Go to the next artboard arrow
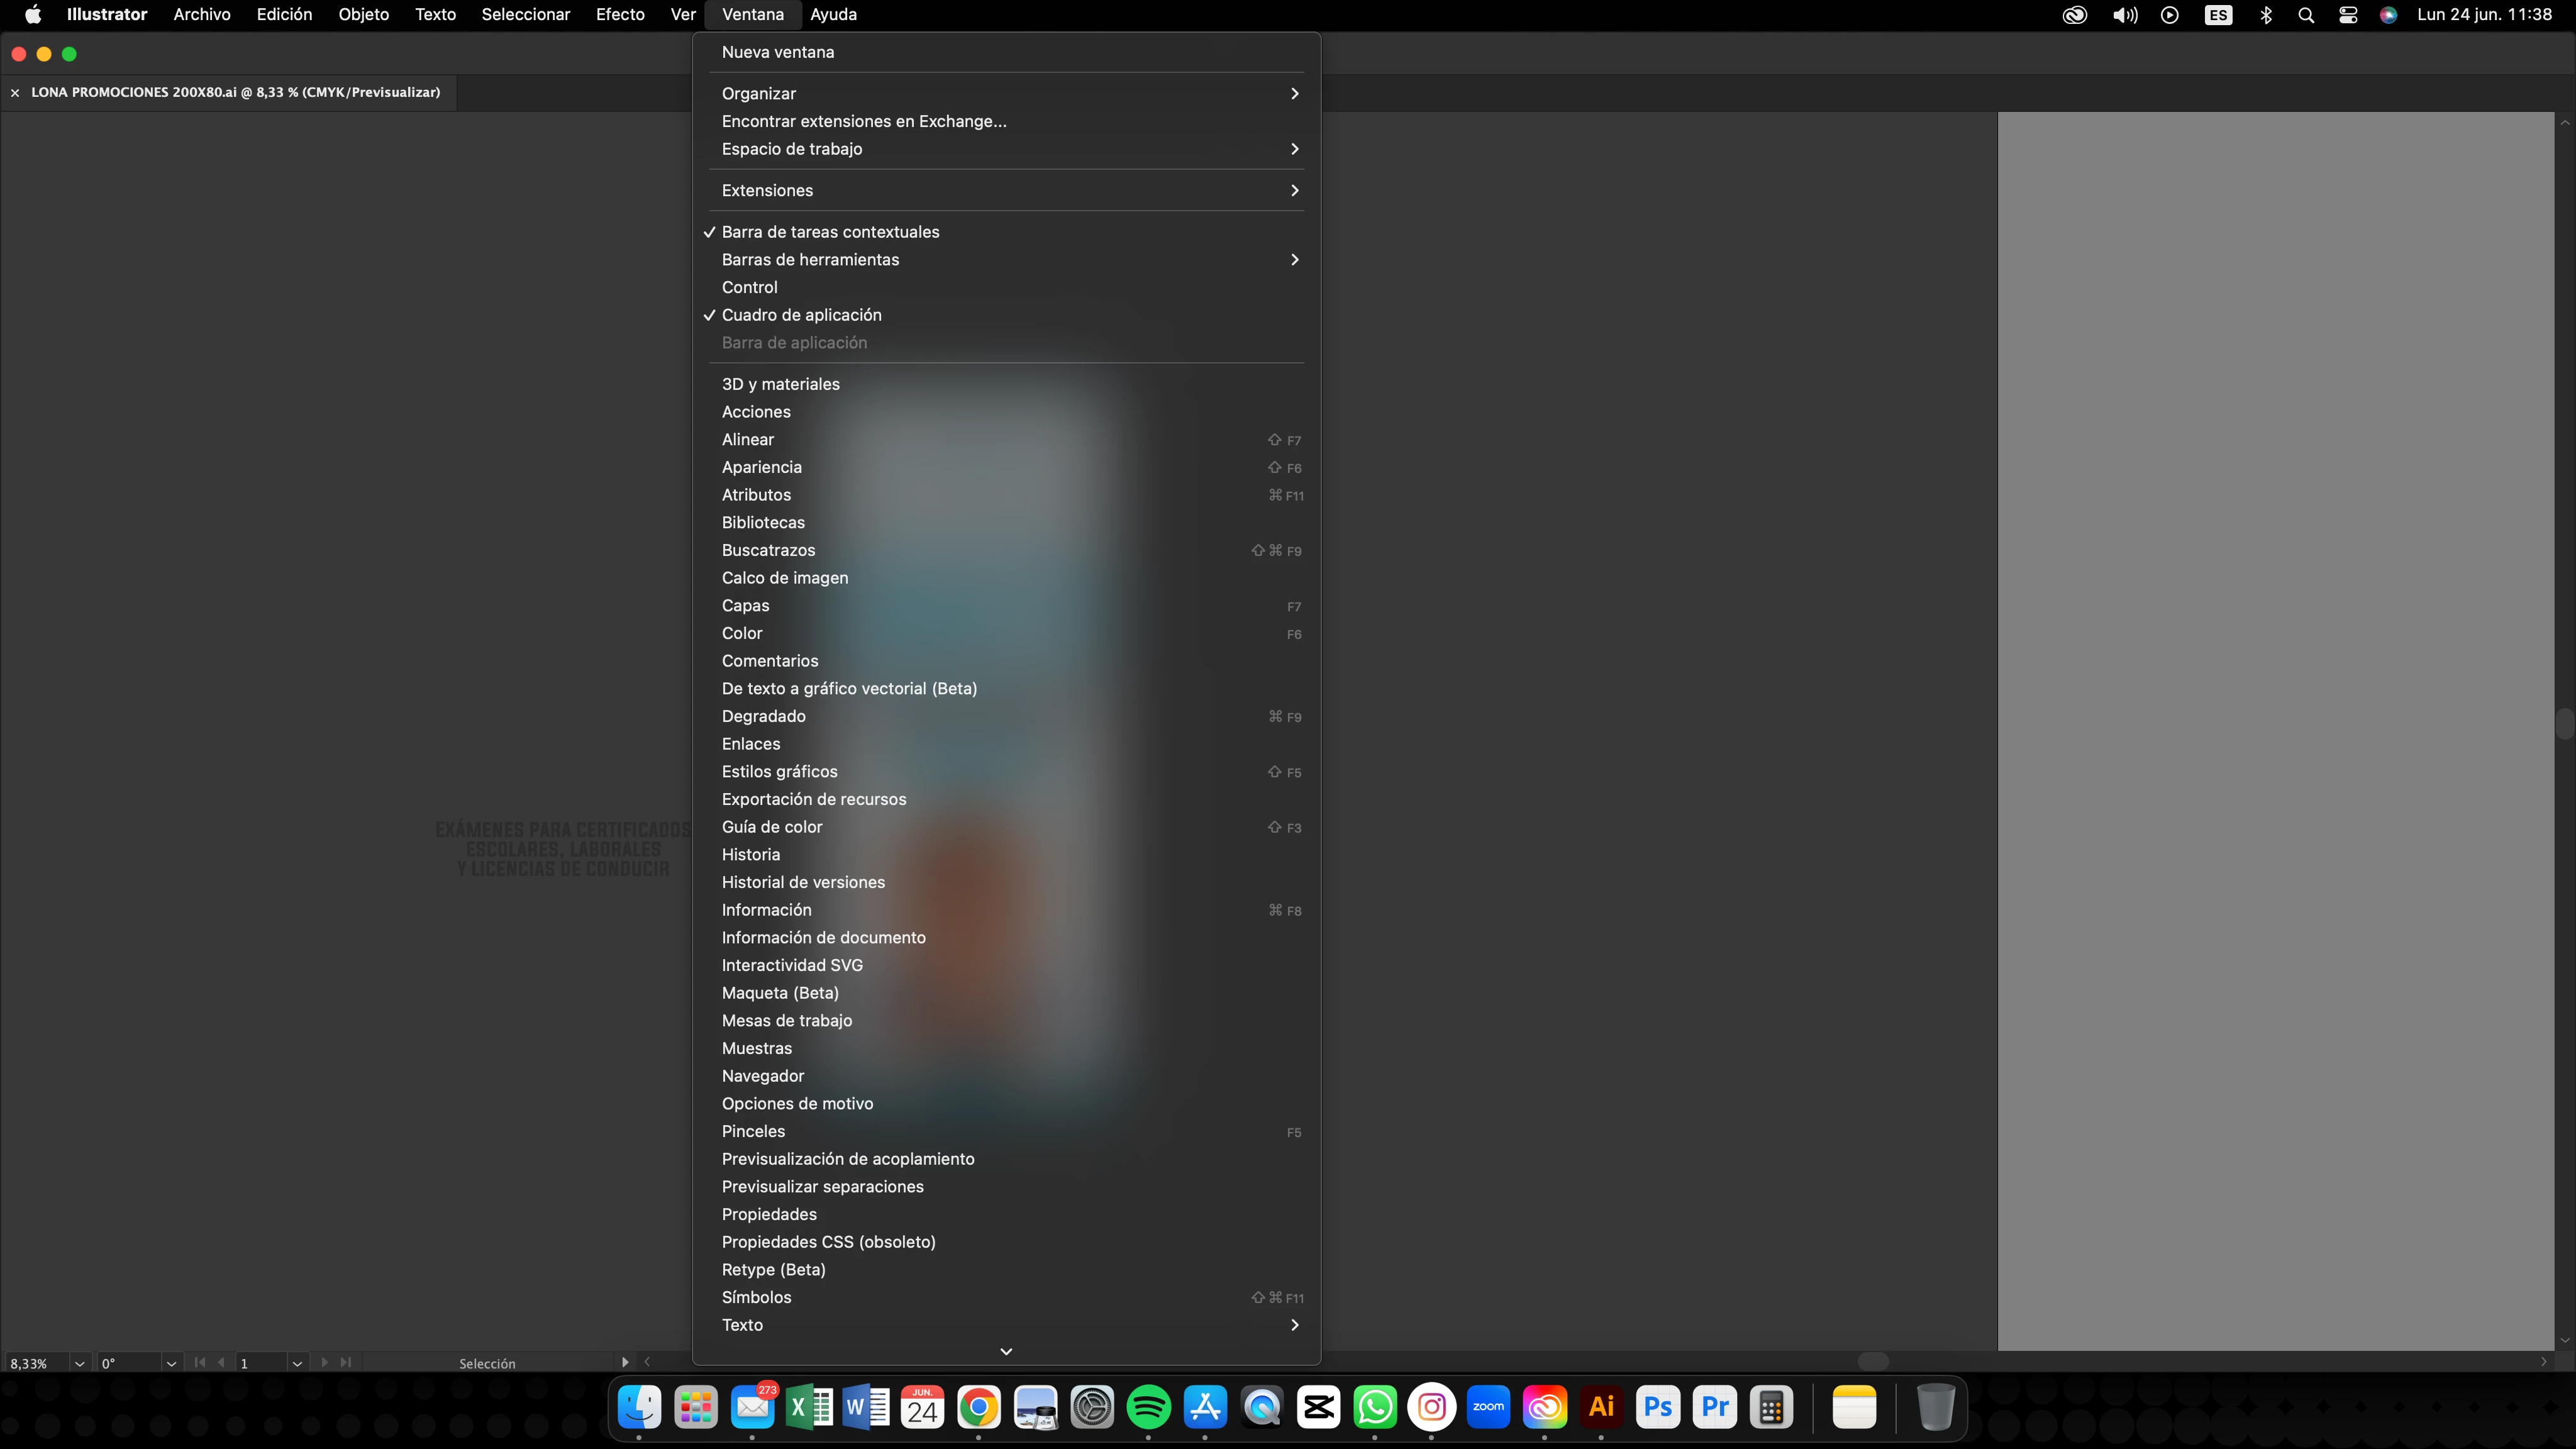 click(x=324, y=1362)
